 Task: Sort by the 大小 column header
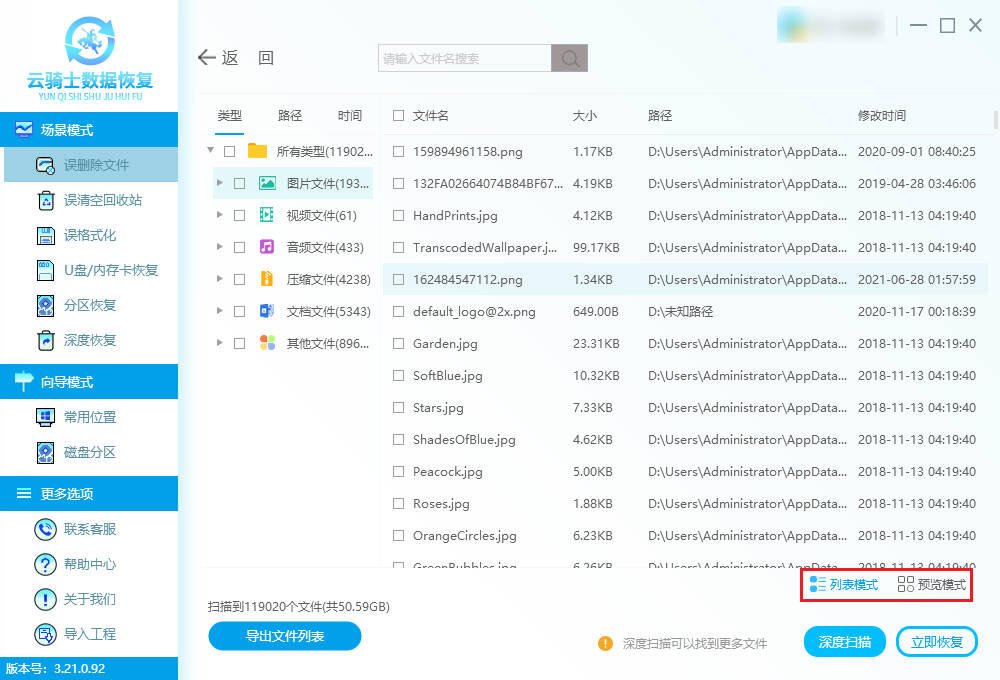coord(585,115)
